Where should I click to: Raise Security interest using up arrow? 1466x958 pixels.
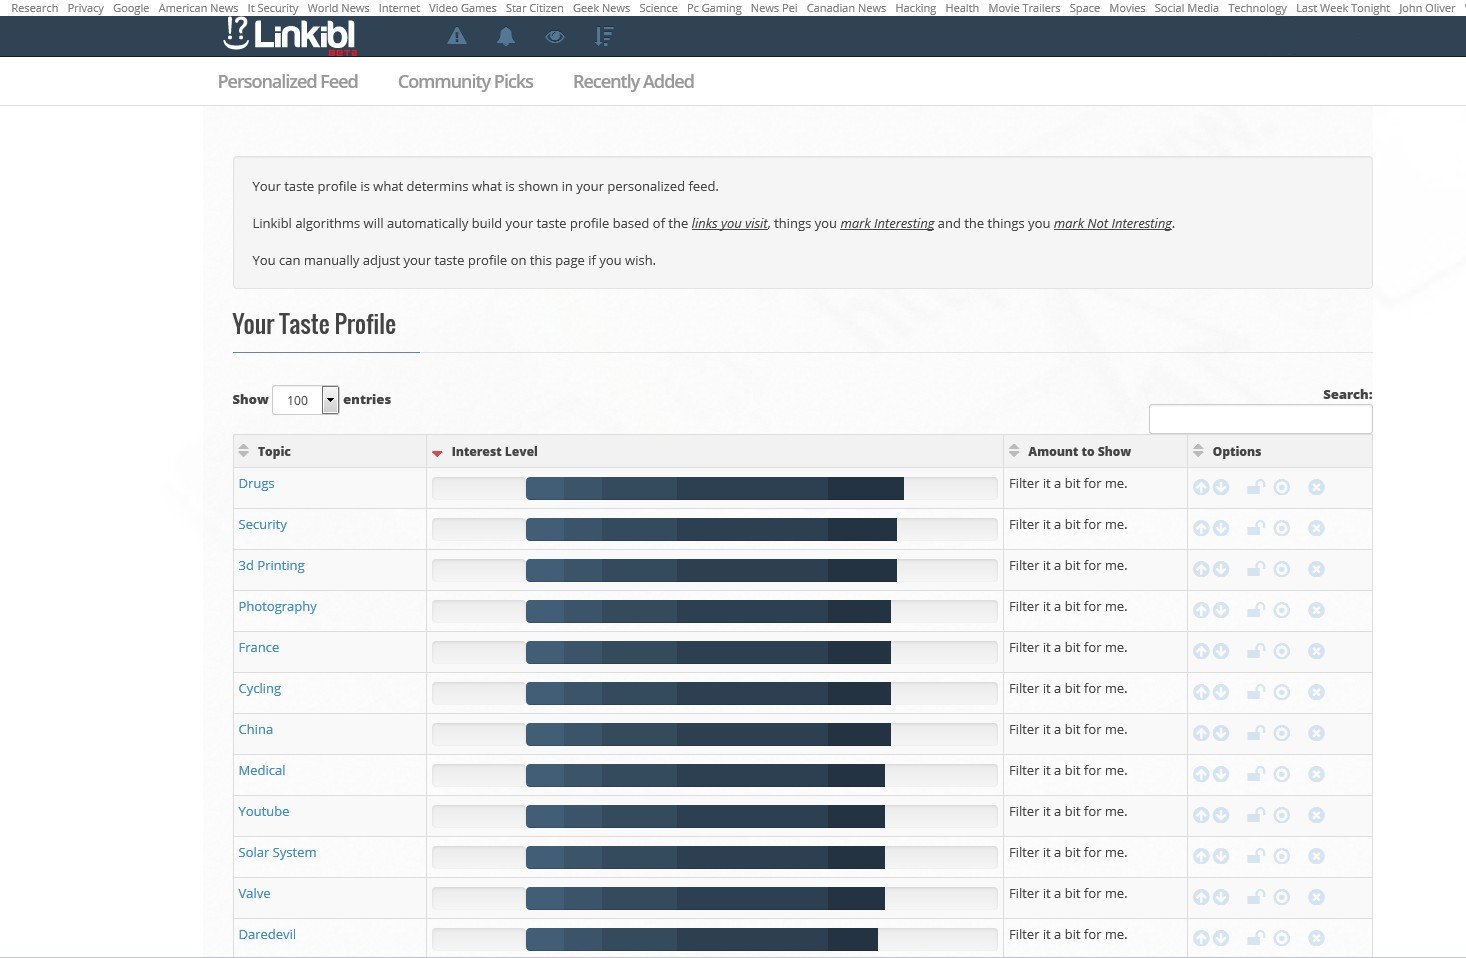(1201, 528)
